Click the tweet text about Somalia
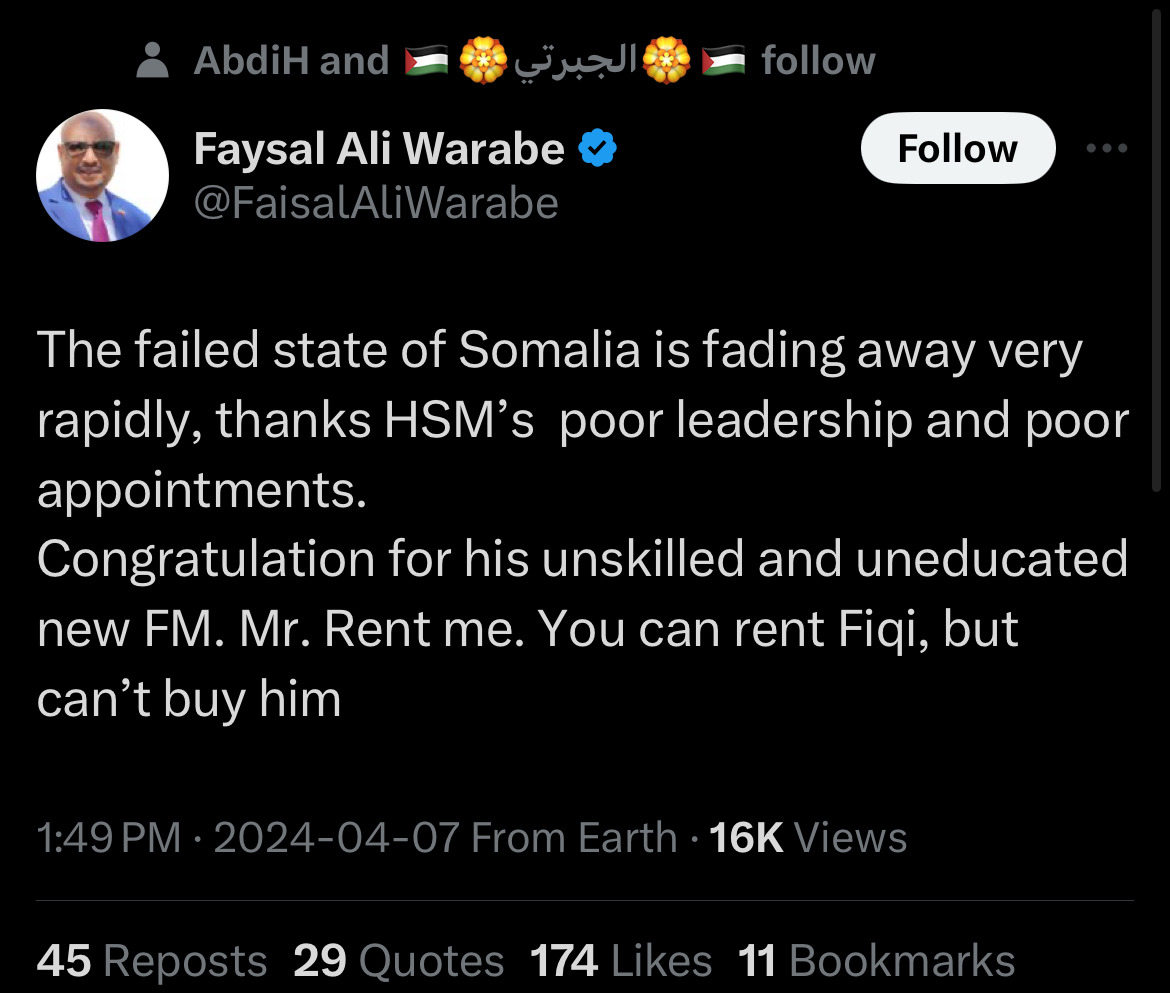1170x993 pixels. coord(582,525)
